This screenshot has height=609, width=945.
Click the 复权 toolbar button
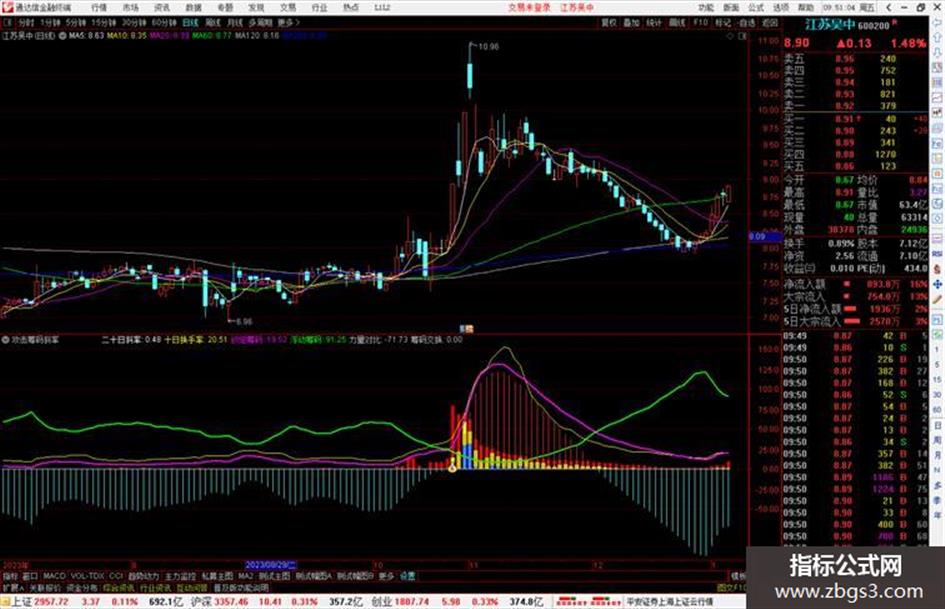609,23
